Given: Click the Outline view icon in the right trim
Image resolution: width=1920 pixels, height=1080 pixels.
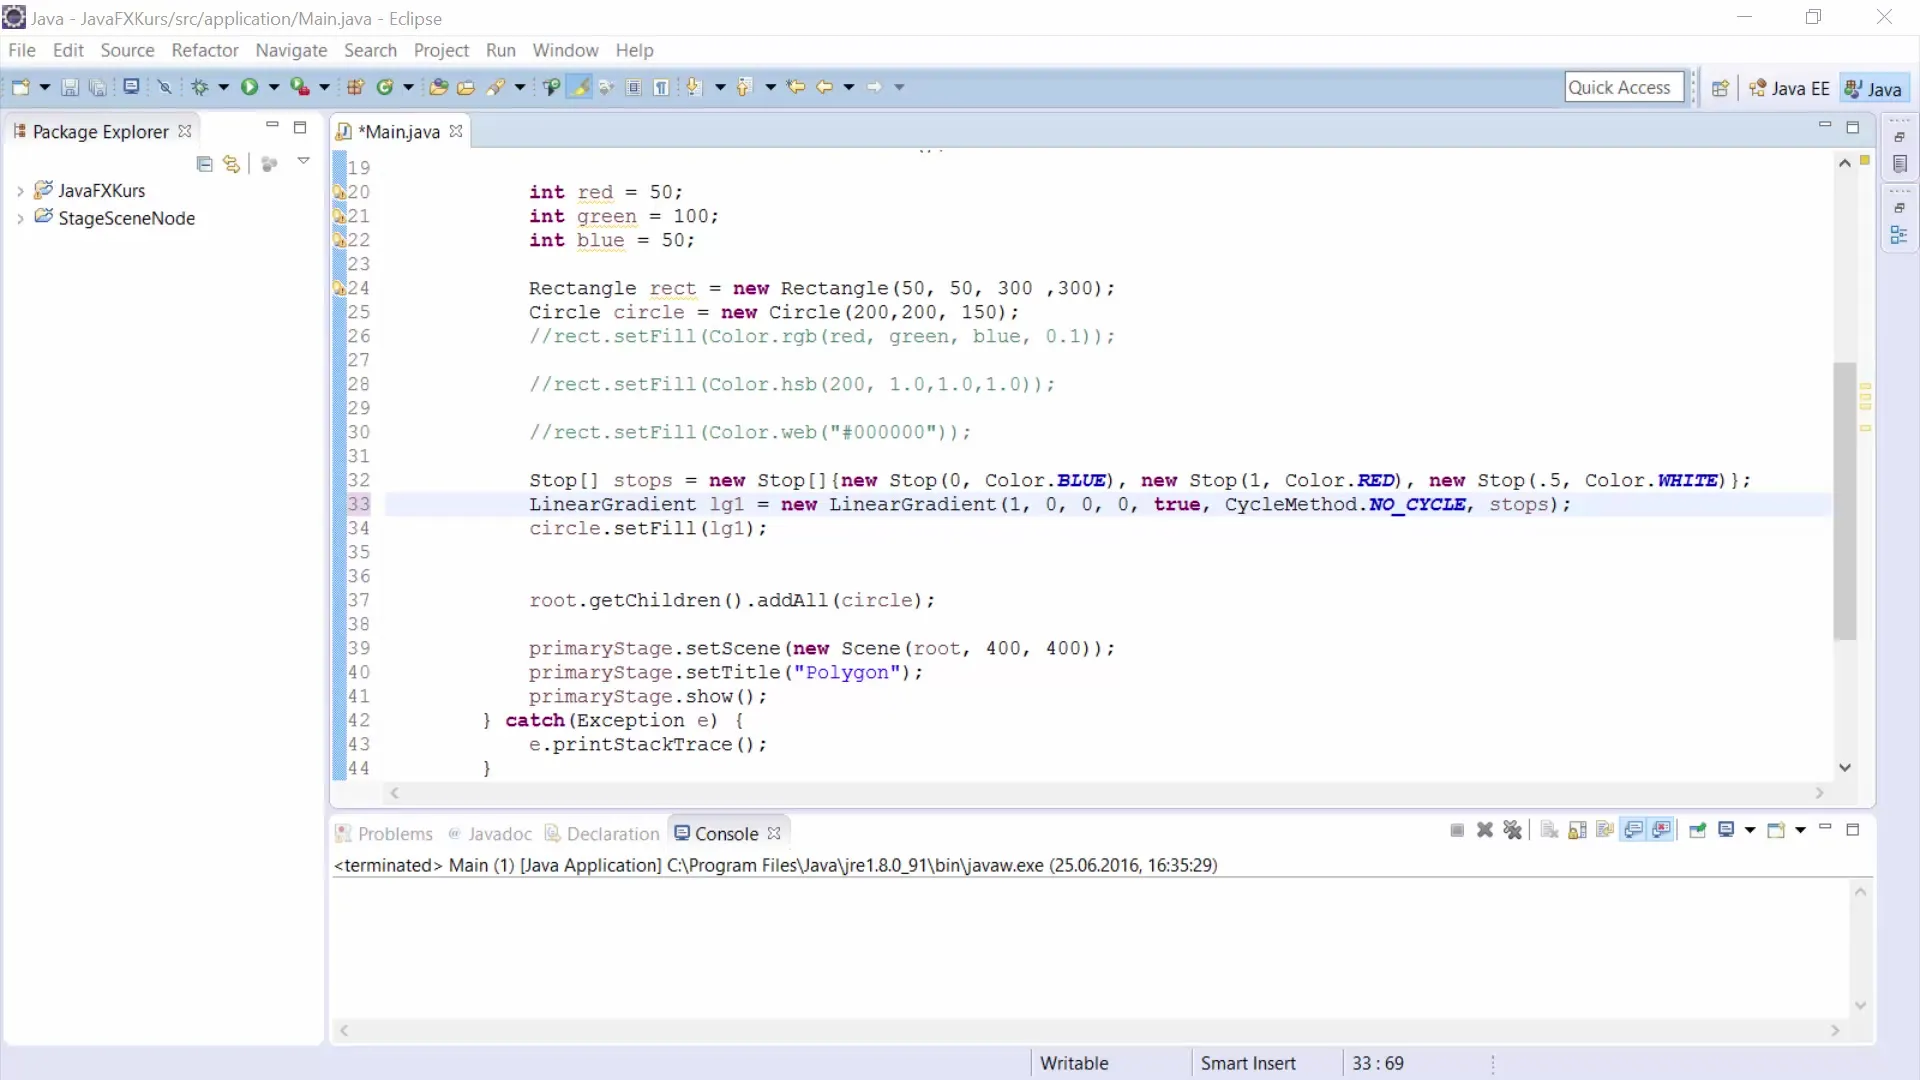Looking at the screenshot, I should (1900, 235).
